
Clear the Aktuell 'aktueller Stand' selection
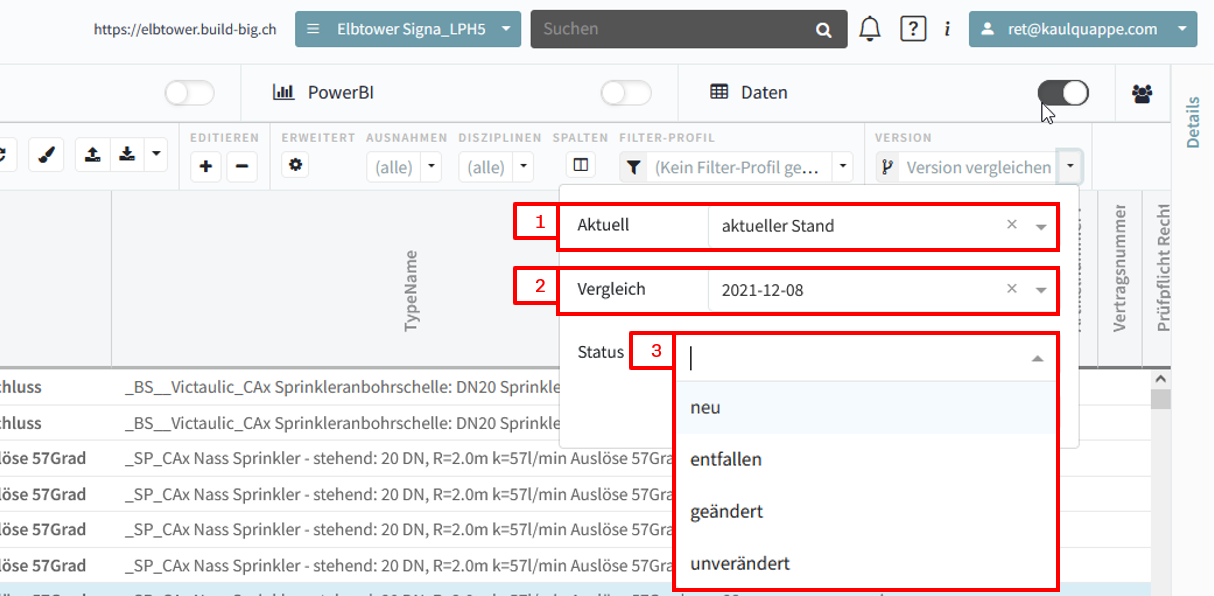[x=1011, y=225]
